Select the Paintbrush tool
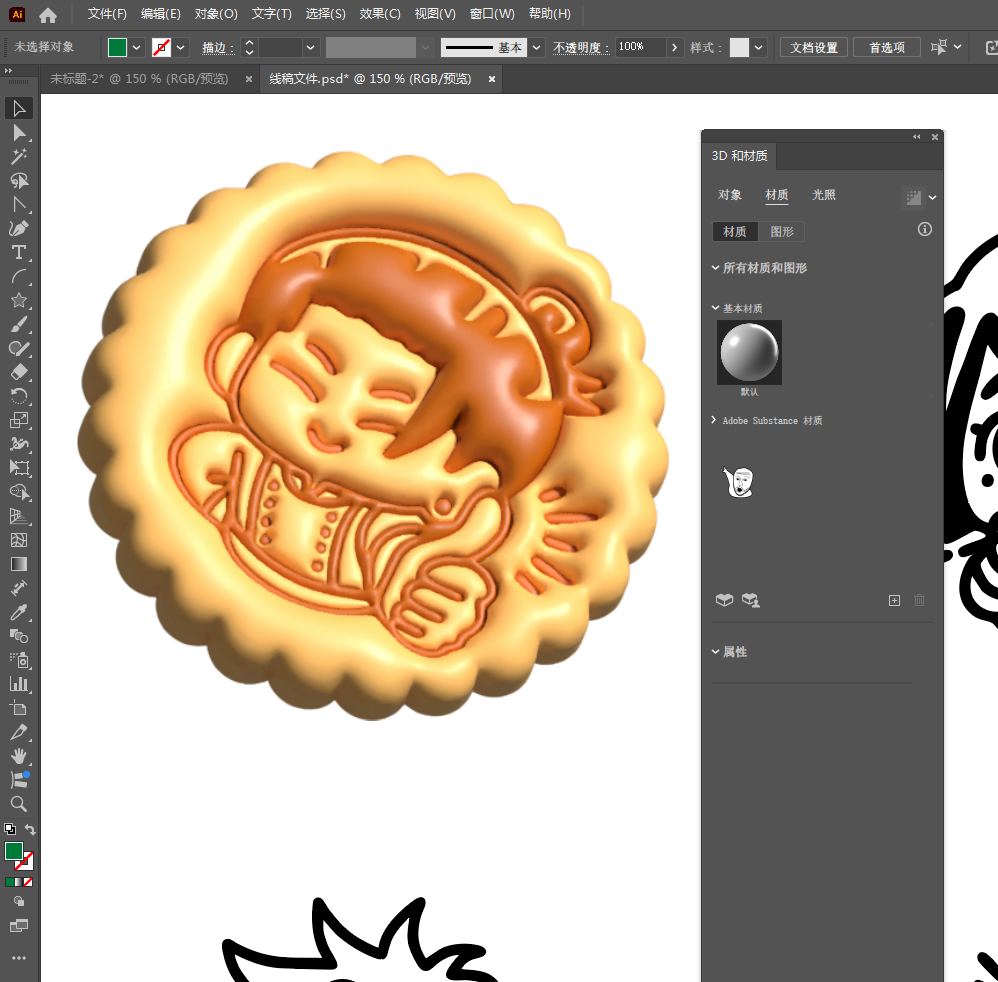998x982 pixels. tap(19, 325)
